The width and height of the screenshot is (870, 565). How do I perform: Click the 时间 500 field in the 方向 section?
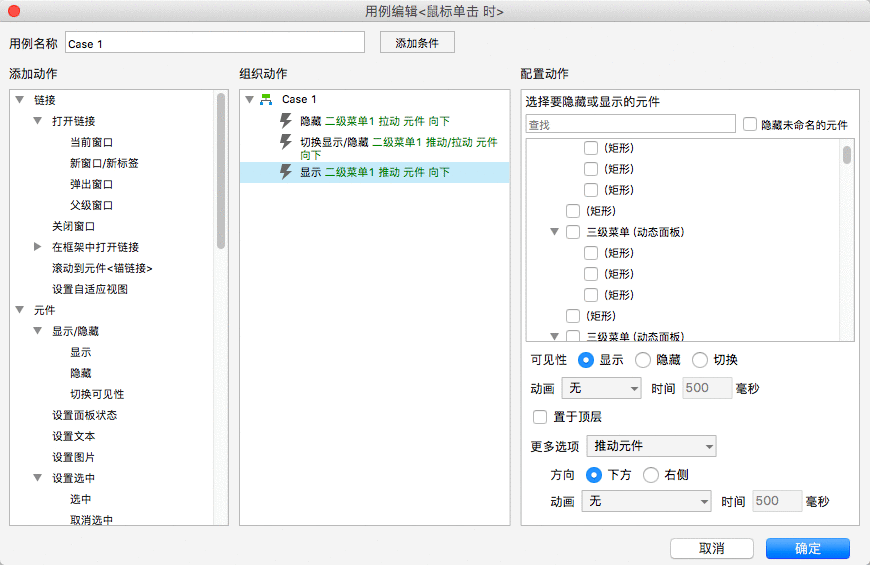777,501
